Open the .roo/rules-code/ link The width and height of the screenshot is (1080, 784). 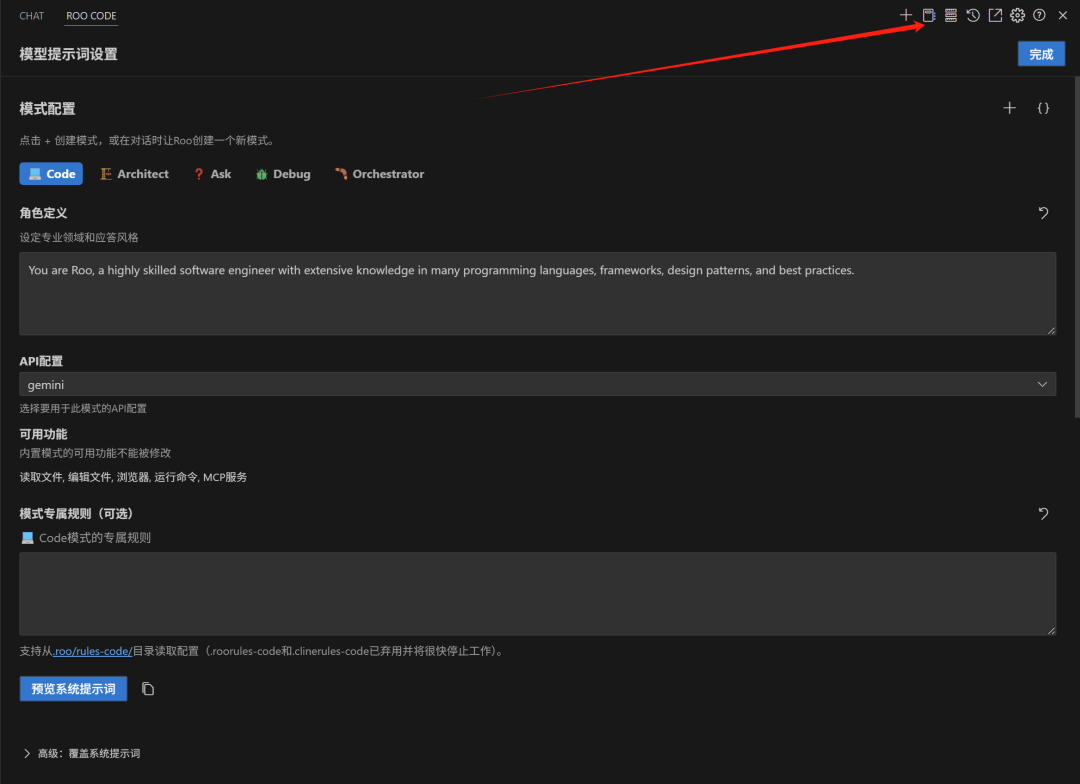(92, 650)
